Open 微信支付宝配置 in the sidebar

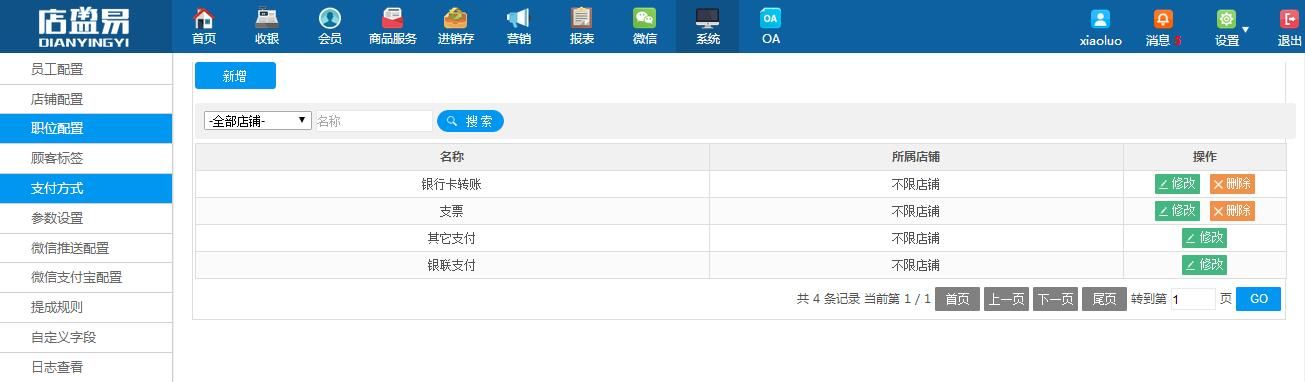(x=86, y=277)
